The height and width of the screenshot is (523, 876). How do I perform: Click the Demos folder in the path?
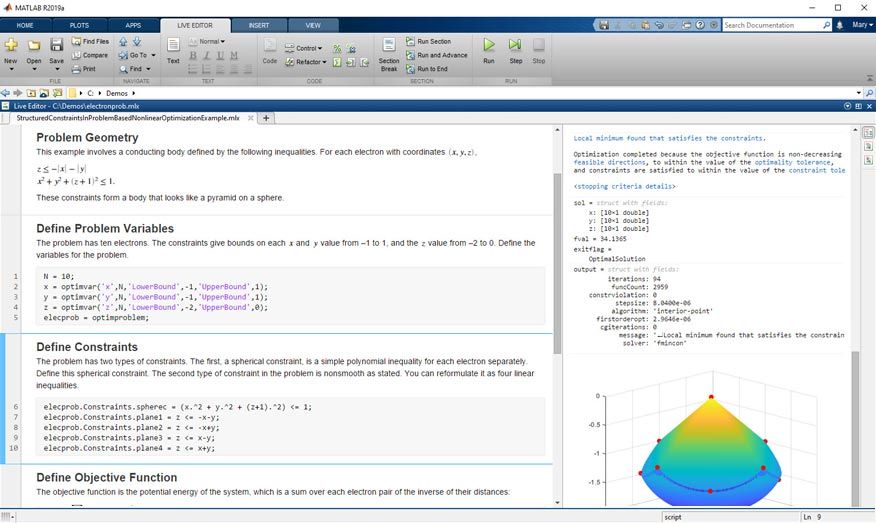[117, 93]
